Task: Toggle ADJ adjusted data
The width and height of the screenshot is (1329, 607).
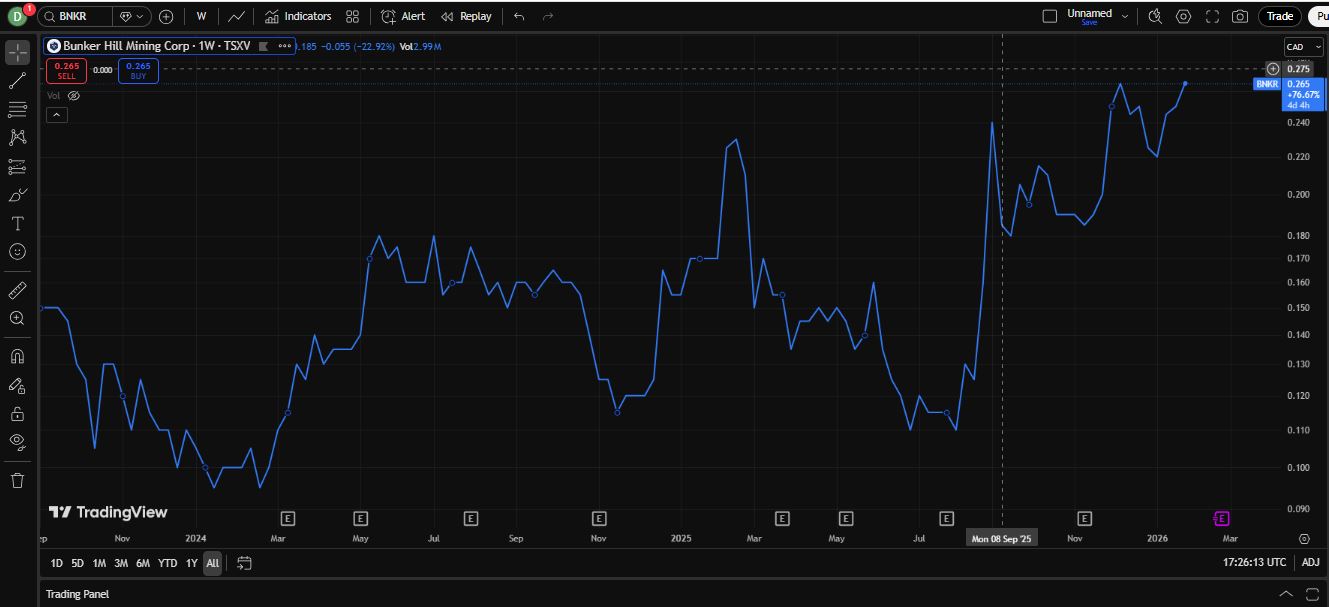Action: coord(1310,563)
